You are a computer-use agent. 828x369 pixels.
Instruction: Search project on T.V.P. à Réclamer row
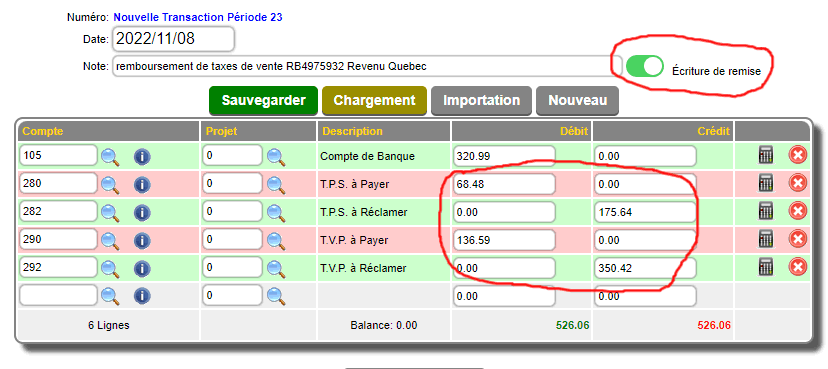pos(276,269)
